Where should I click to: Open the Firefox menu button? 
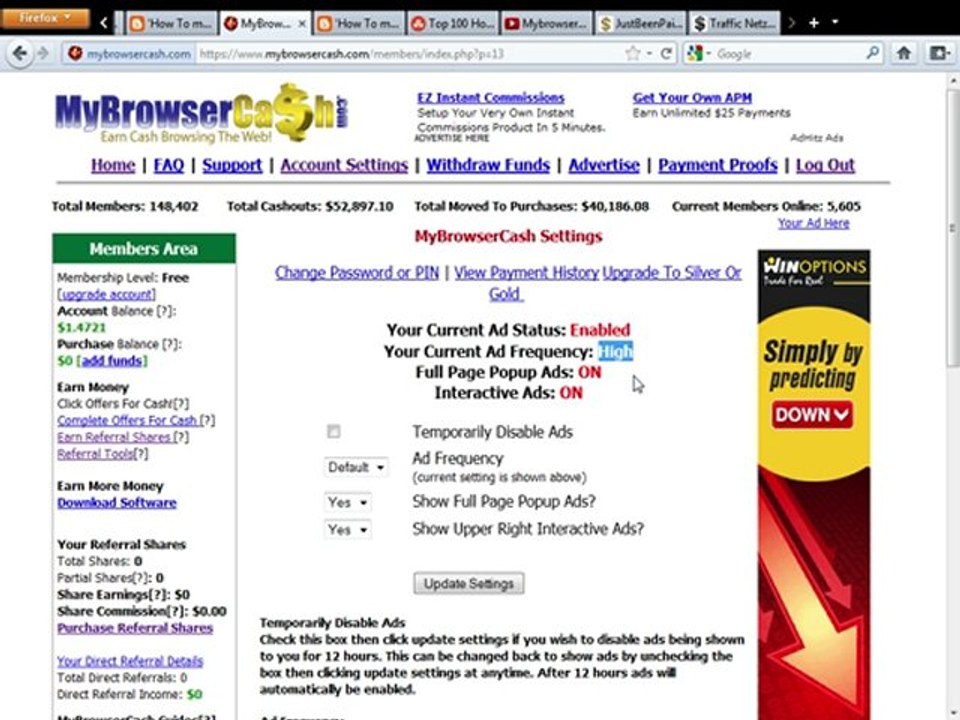[x=45, y=18]
